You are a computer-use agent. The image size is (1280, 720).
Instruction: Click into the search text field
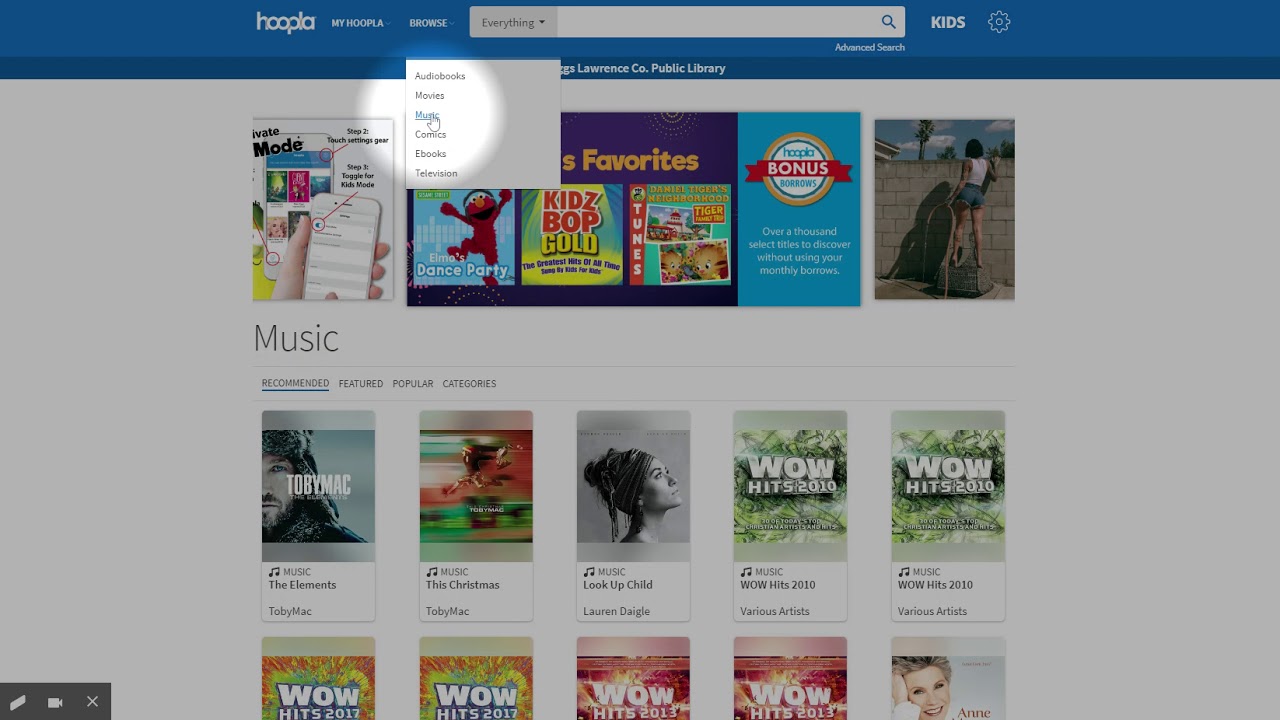point(714,22)
